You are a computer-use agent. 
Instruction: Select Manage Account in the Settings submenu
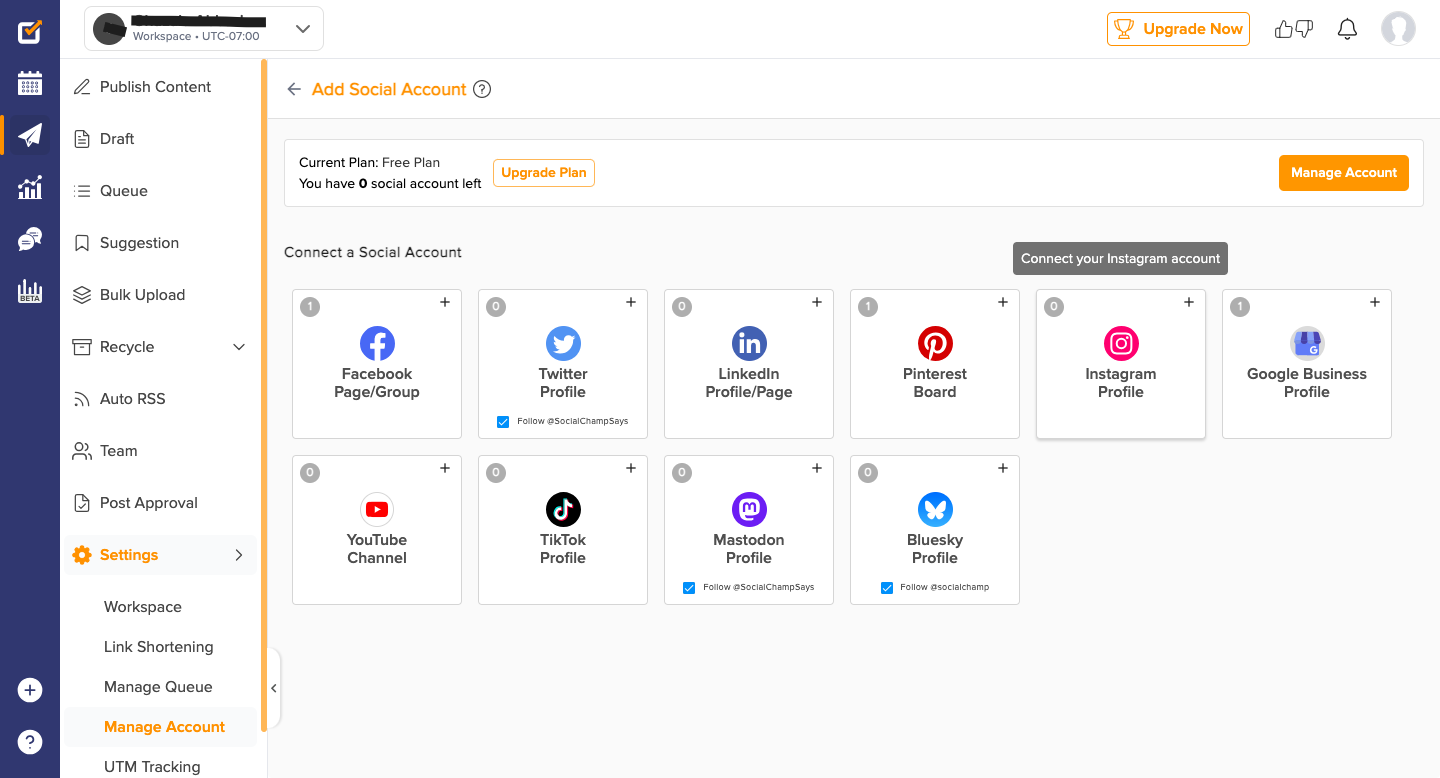point(161,727)
